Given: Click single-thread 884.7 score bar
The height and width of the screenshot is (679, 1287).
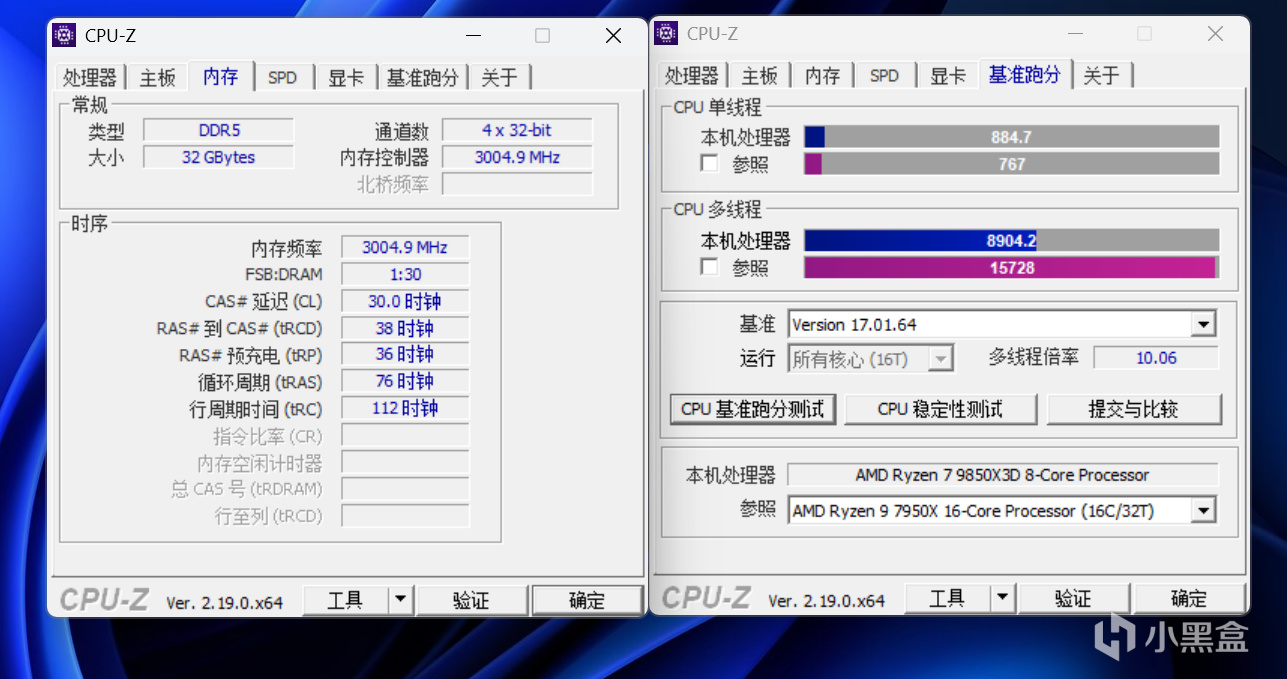Looking at the screenshot, I should pos(1011,137).
